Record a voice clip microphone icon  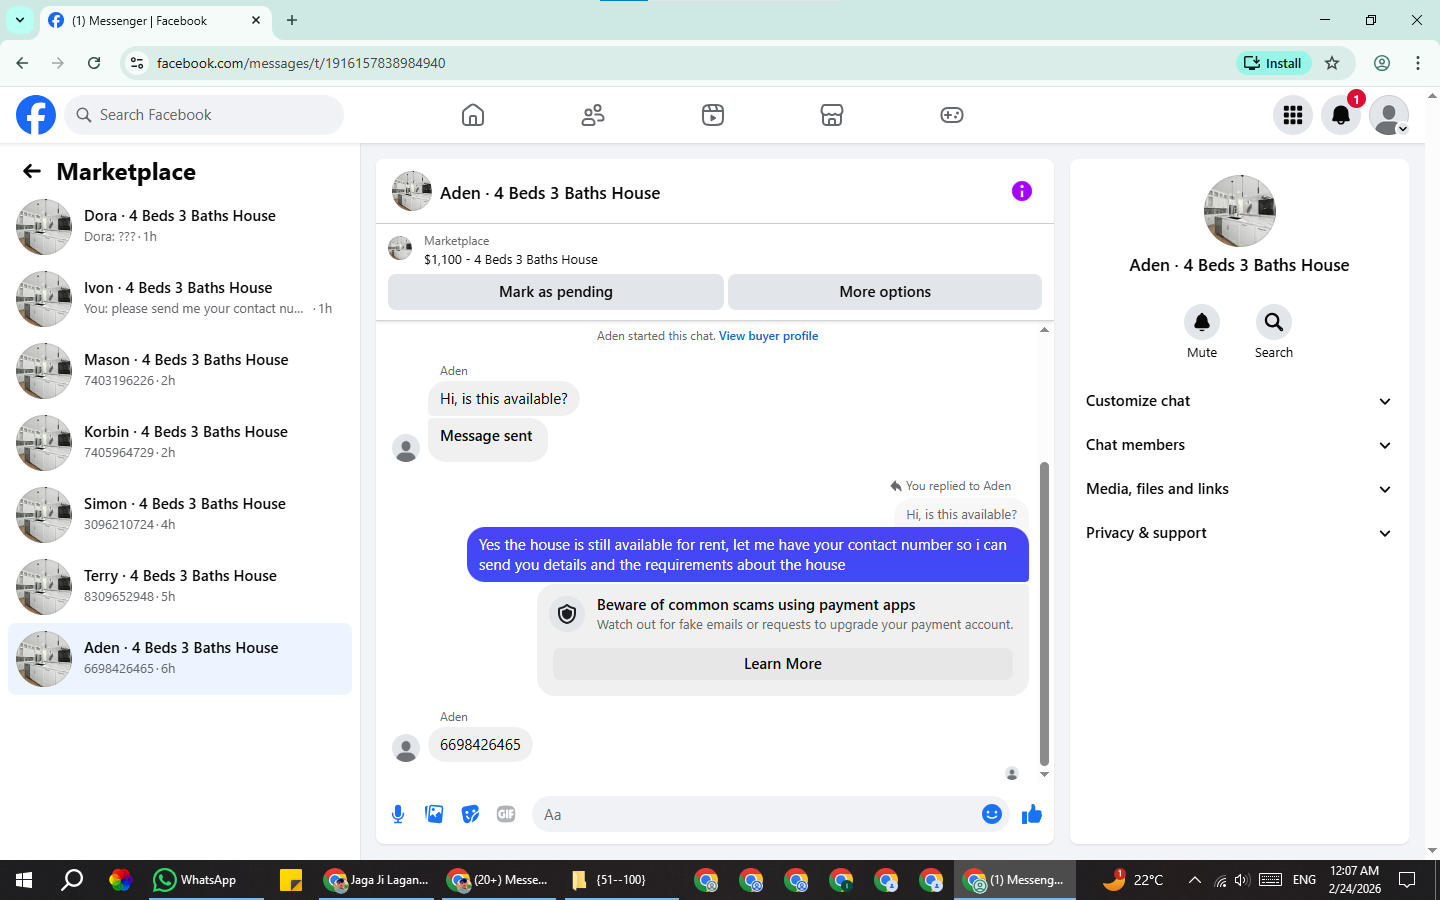click(398, 814)
